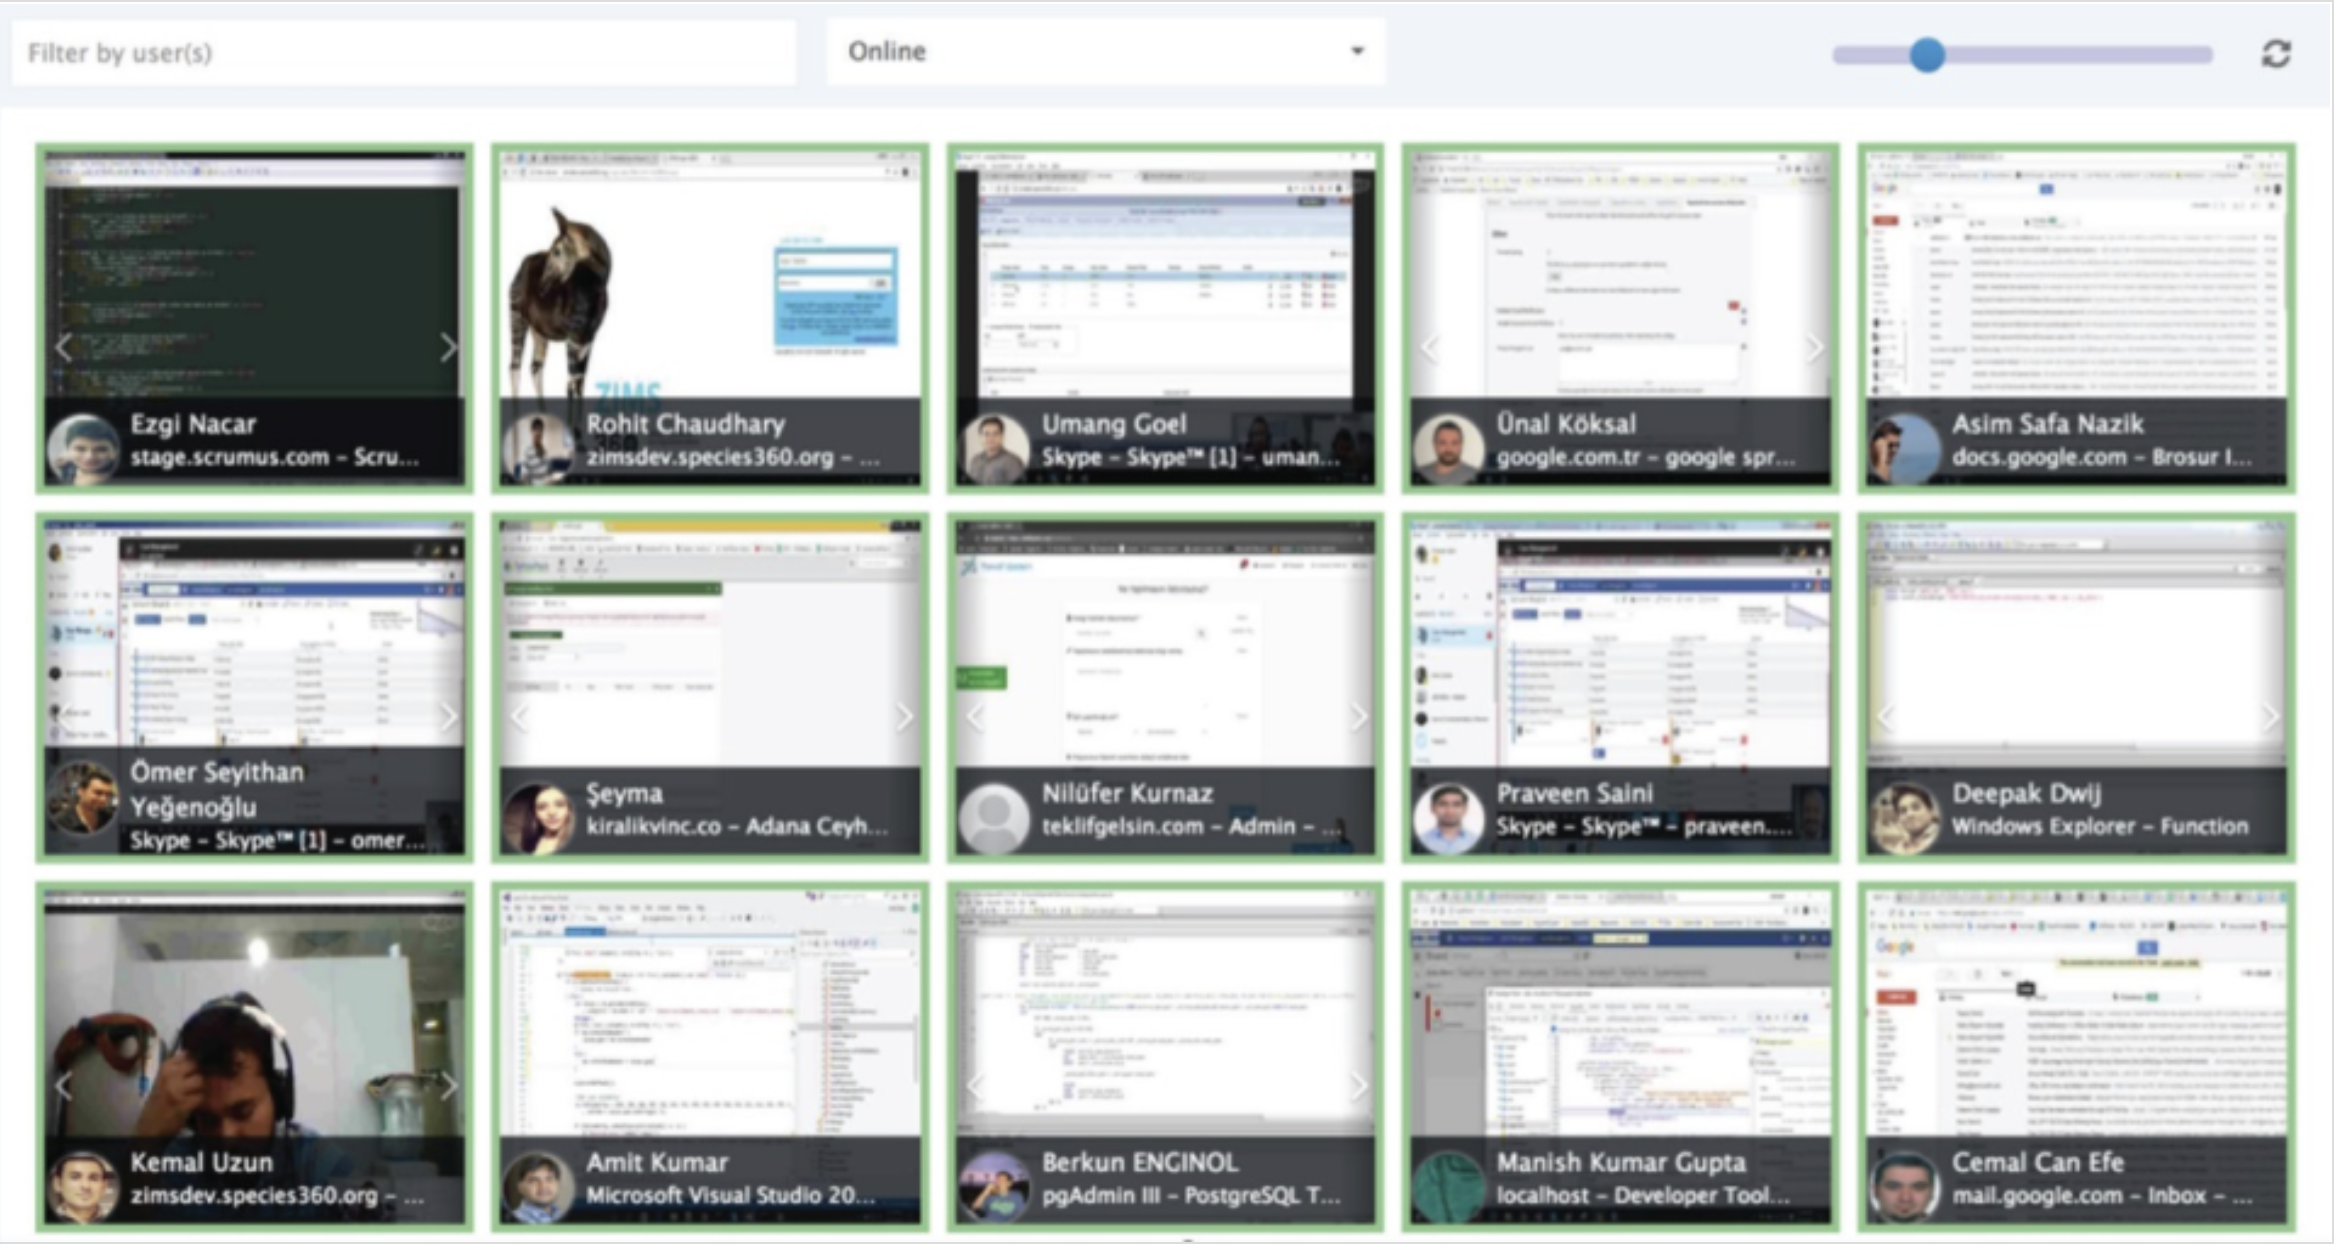
Task: Click Şeyma's profile avatar
Action: 539,817
